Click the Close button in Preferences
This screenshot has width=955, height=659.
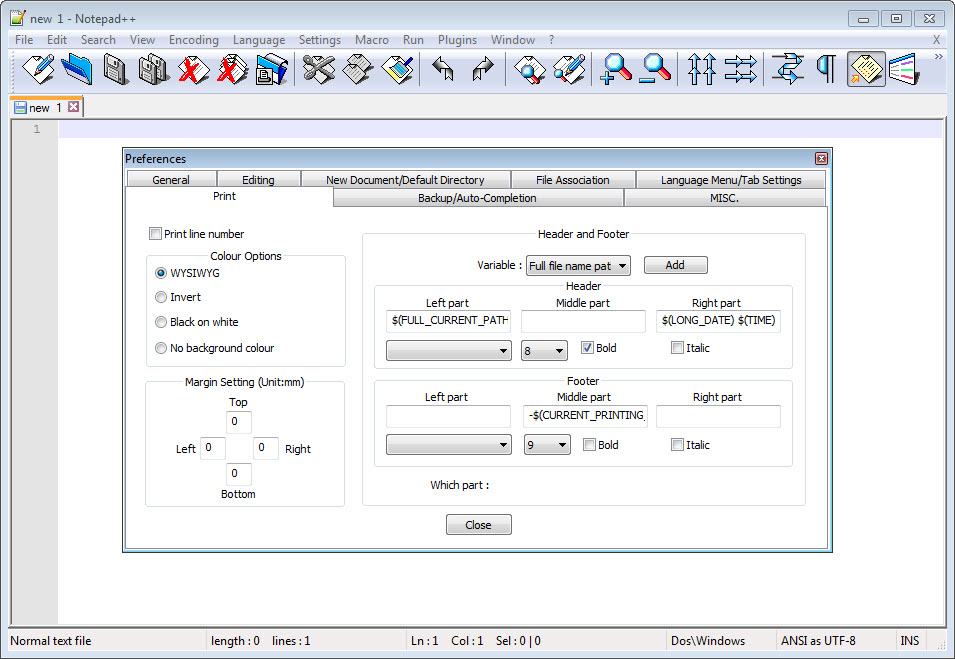click(479, 524)
